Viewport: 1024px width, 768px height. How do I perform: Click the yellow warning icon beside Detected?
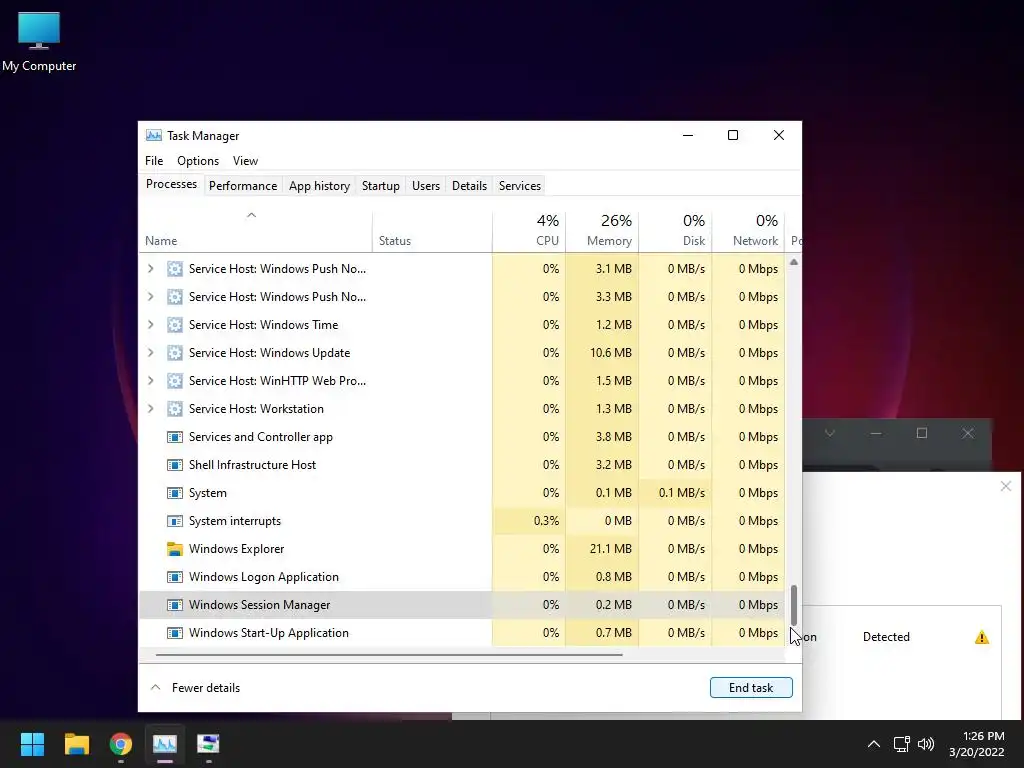click(x=982, y=637)
